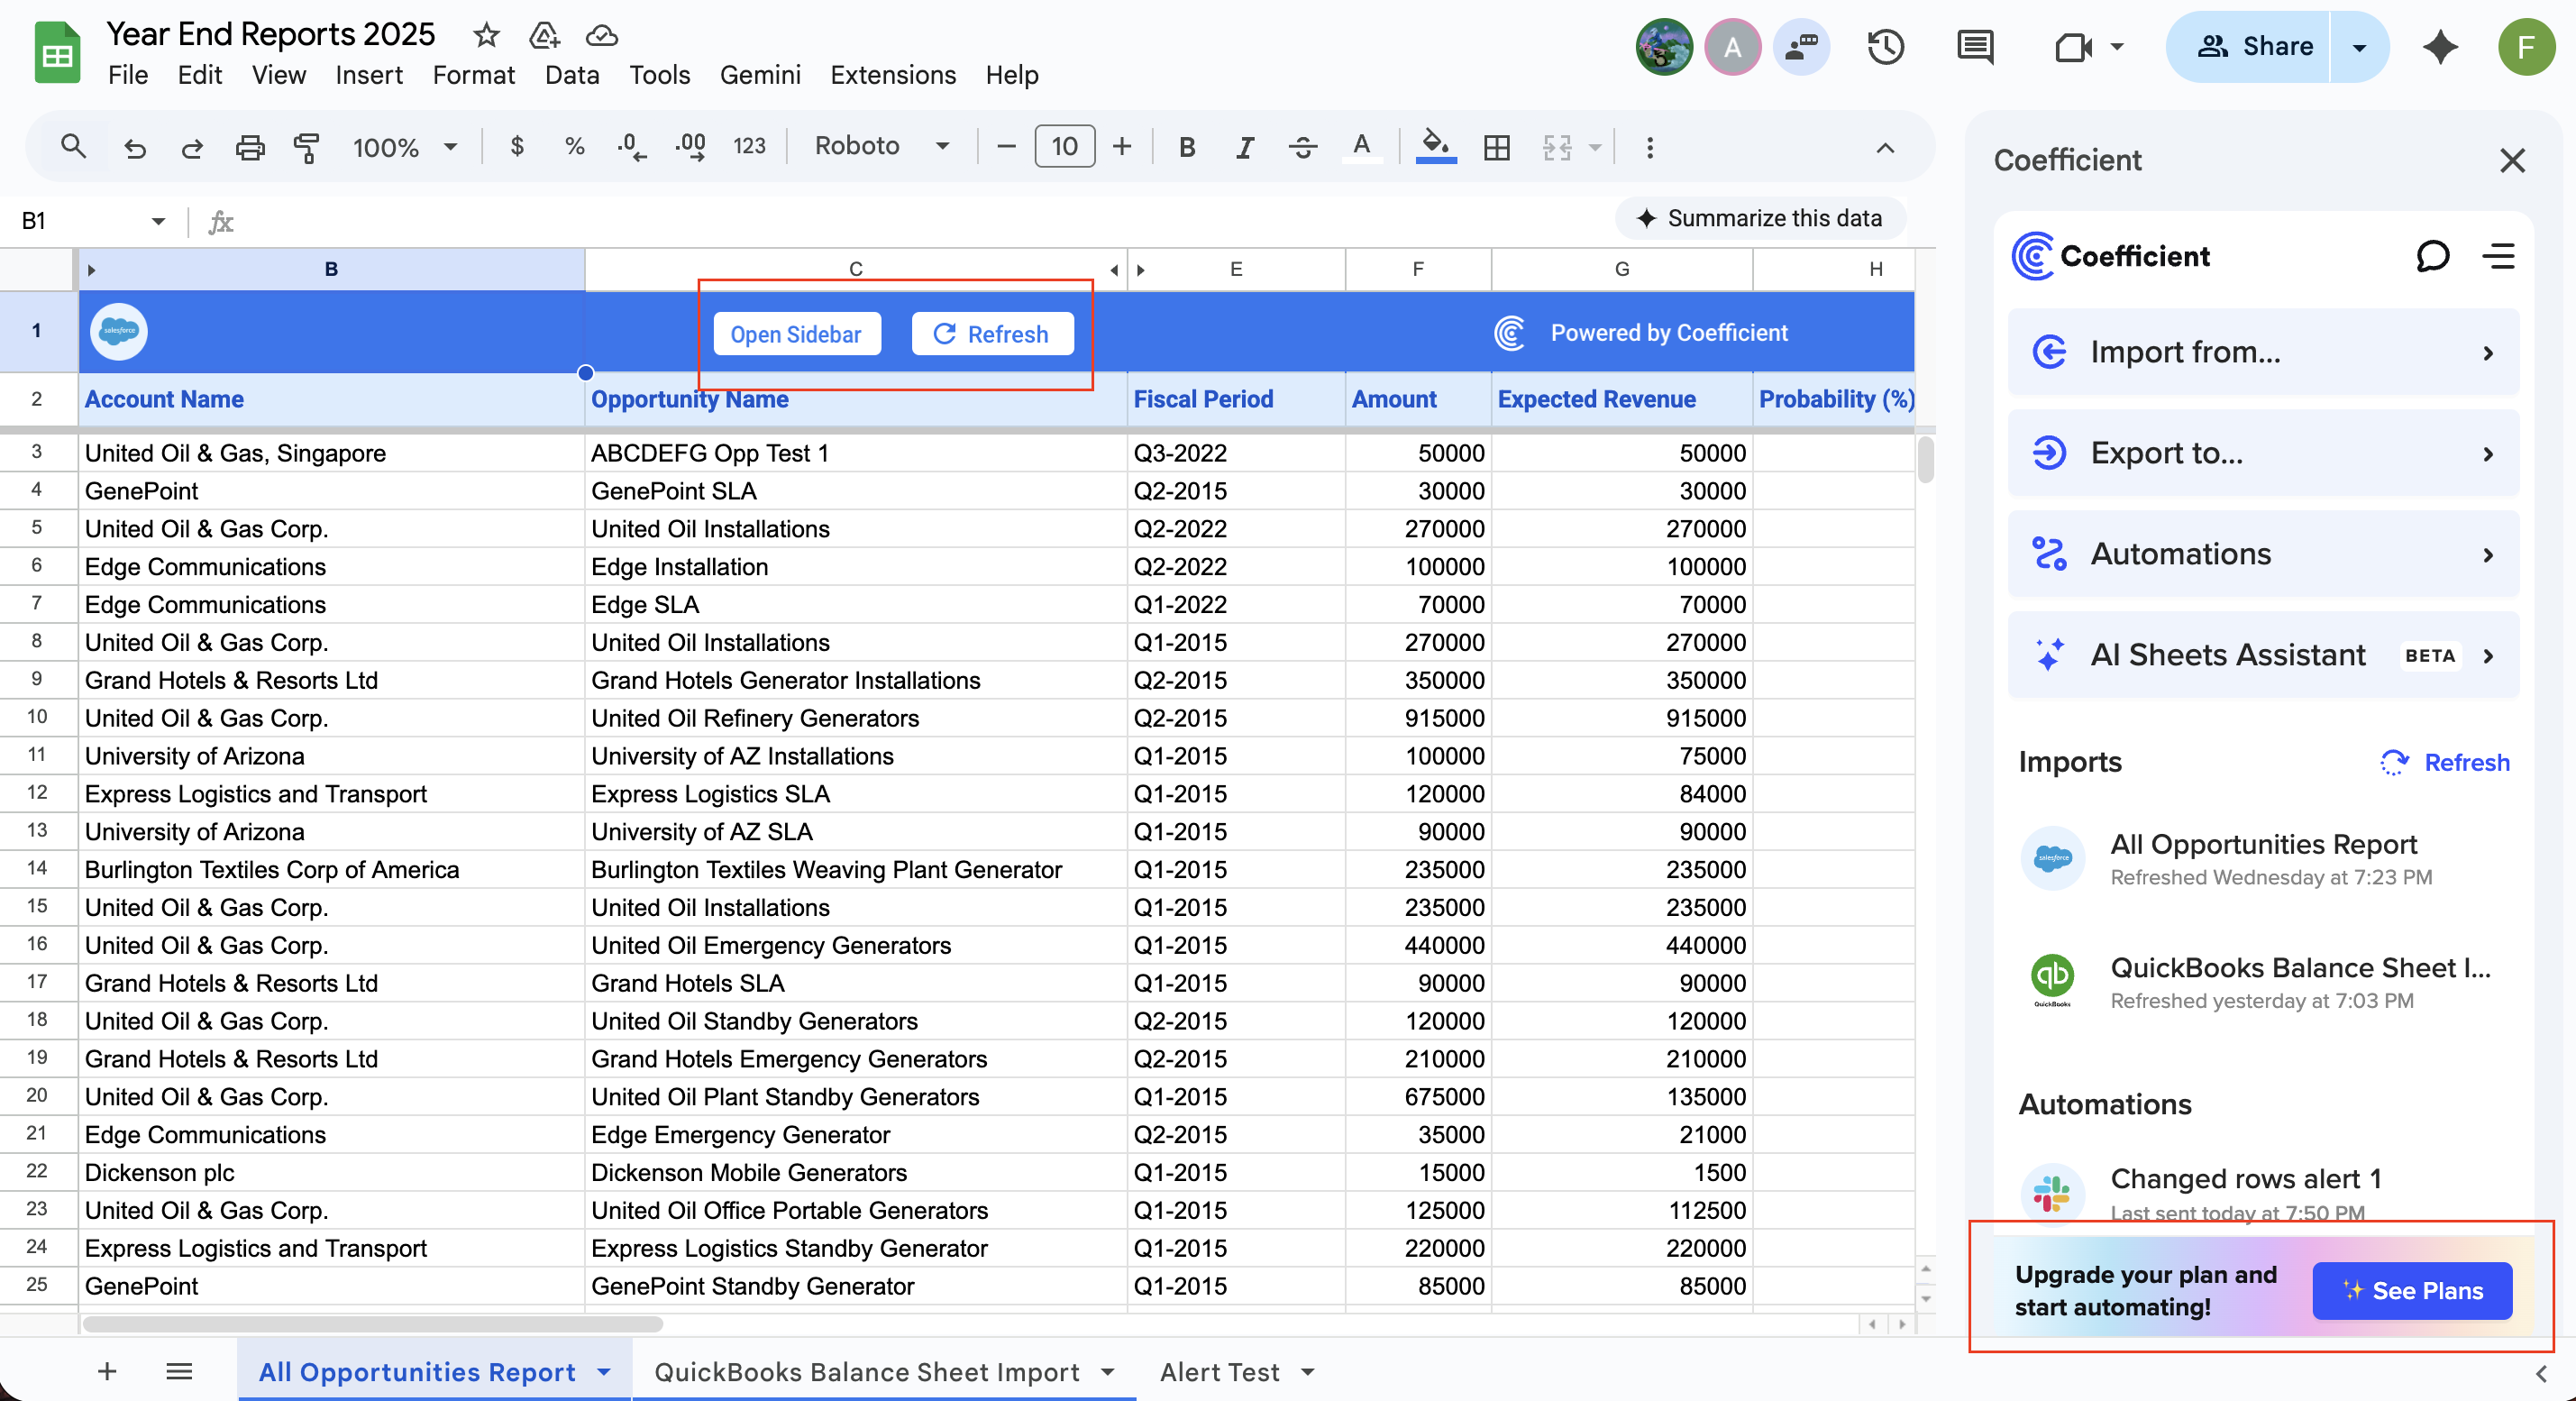Switch to QuickBooks Balance Sheet Import tab
Viewport: 2576px width, 1401px height.
click(866, 1371)
